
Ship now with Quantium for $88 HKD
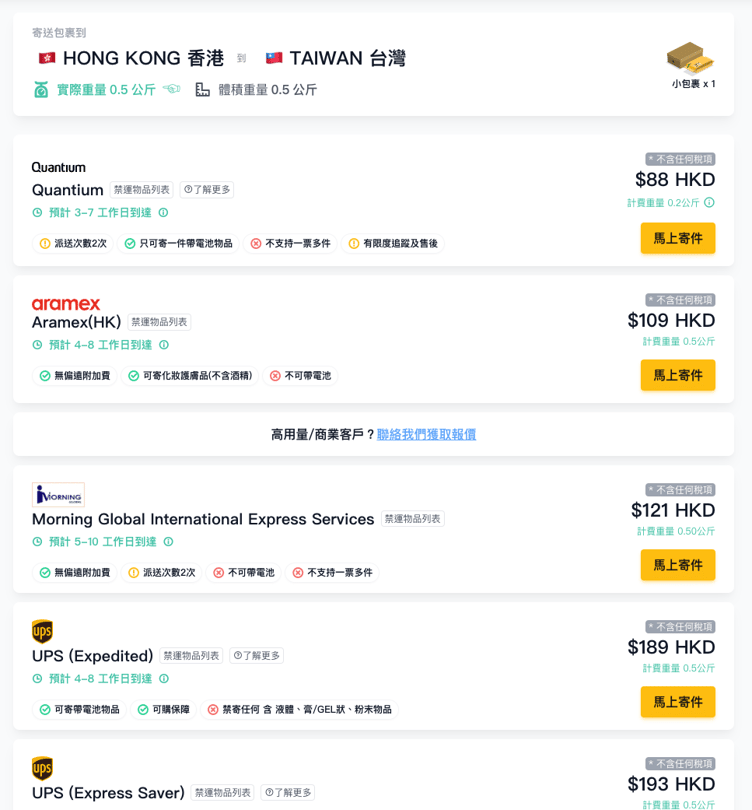click(678, 238)
